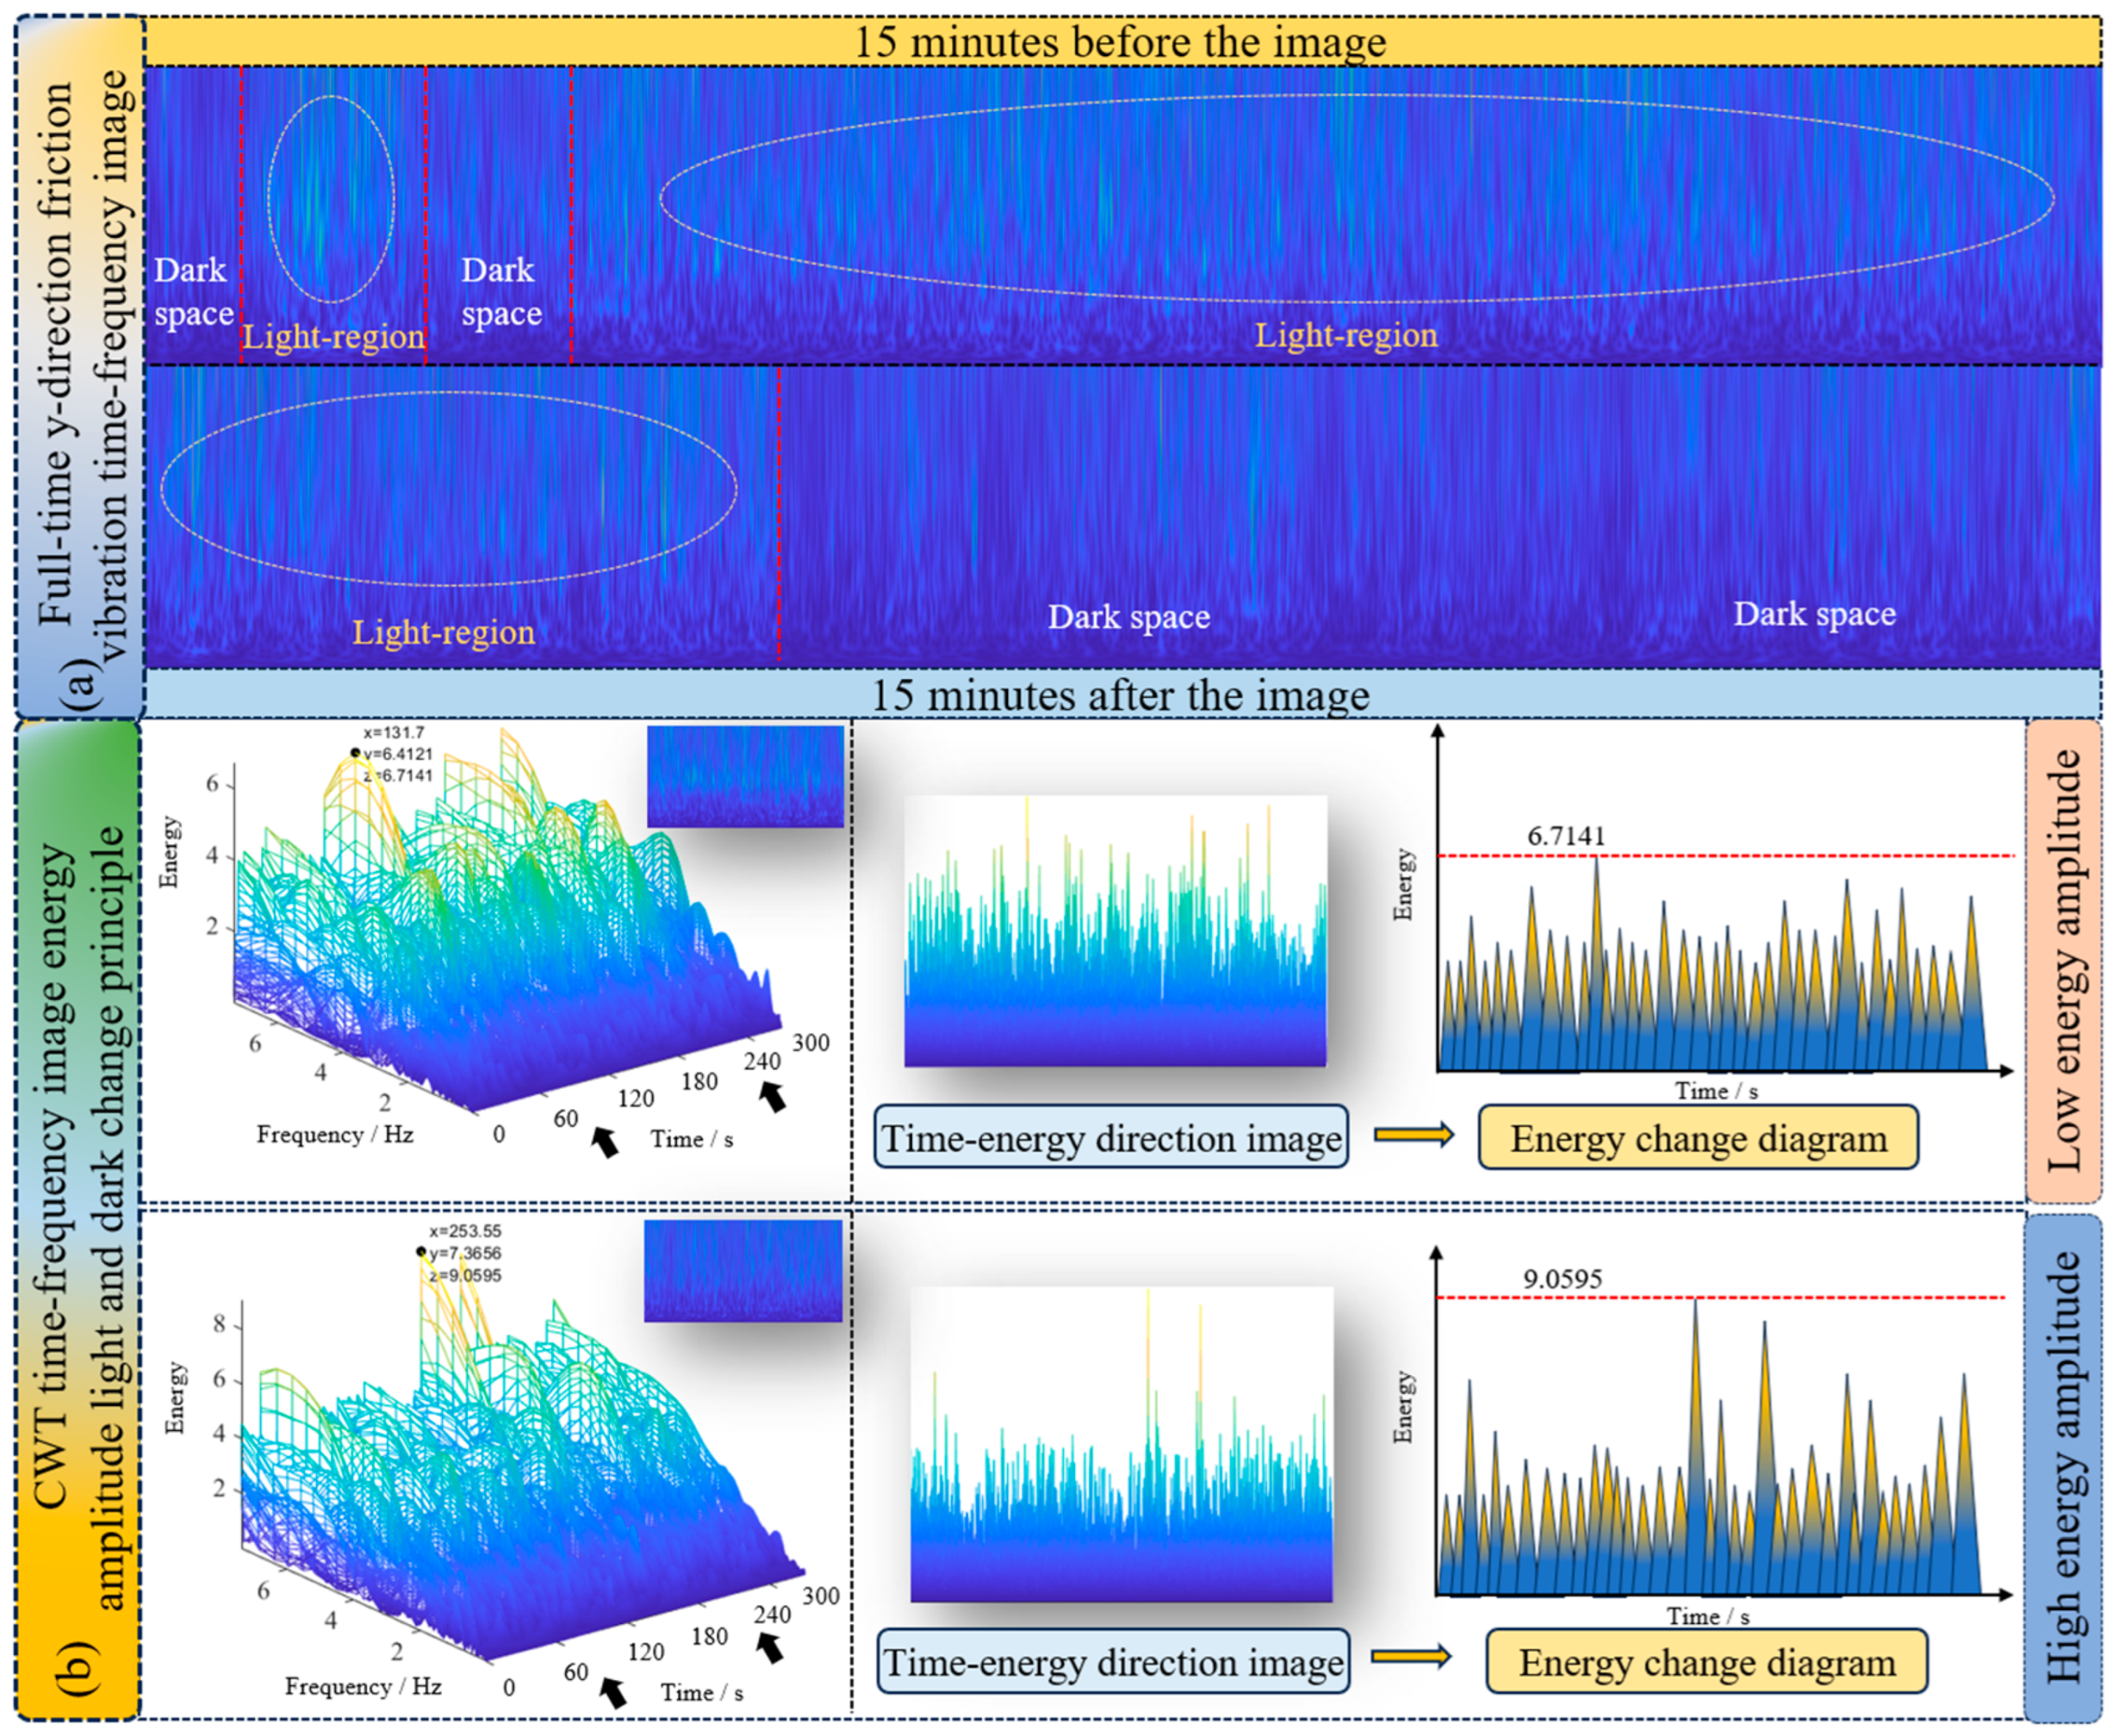Viewport: 2113px width, 1736px height.
Task: Click the data point marker at x=131.7
Action: coord(355,753)
